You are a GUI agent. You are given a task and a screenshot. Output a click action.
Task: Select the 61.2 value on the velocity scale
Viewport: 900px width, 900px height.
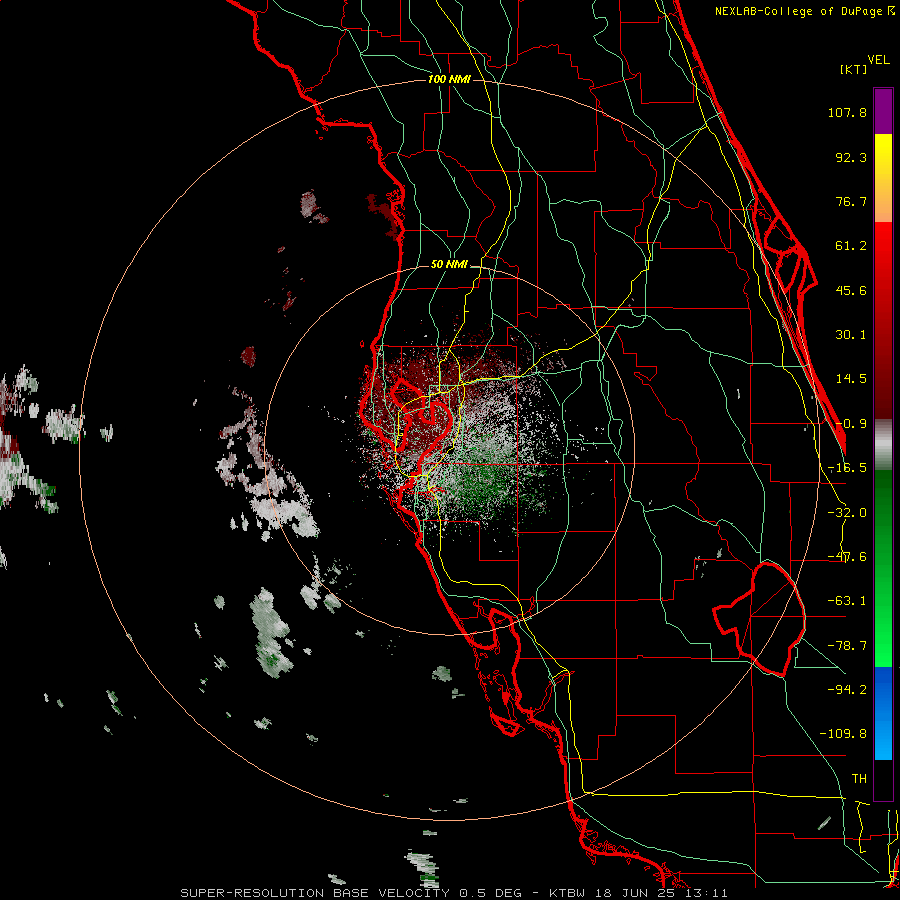[851, 246]
